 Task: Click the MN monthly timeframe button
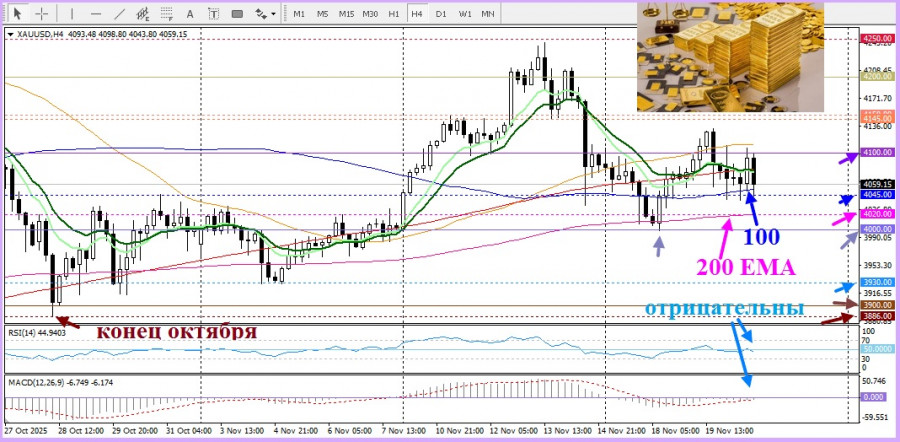click(488, 13)
